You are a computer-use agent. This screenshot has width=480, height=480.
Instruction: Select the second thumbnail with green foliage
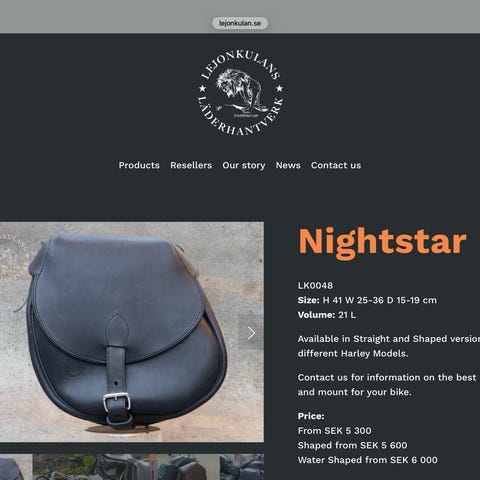[x=64, y=467]
